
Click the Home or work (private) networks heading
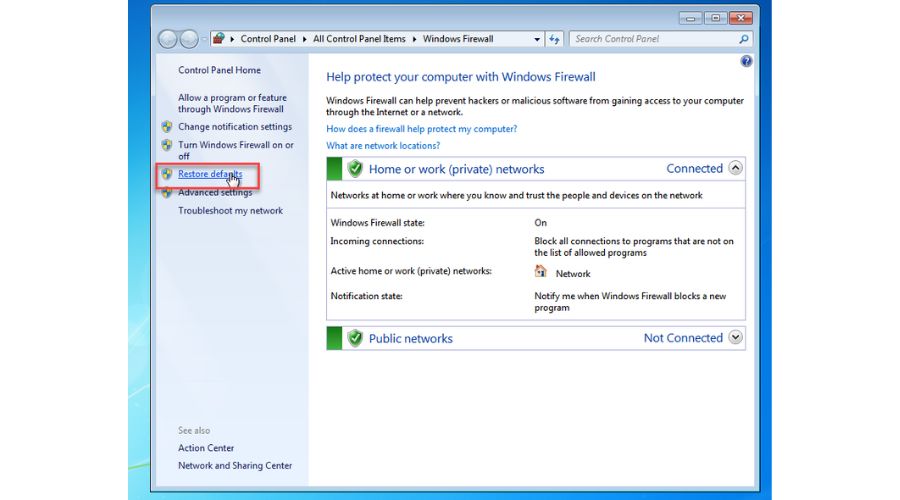pyautogui.click(x=456, y=169)
